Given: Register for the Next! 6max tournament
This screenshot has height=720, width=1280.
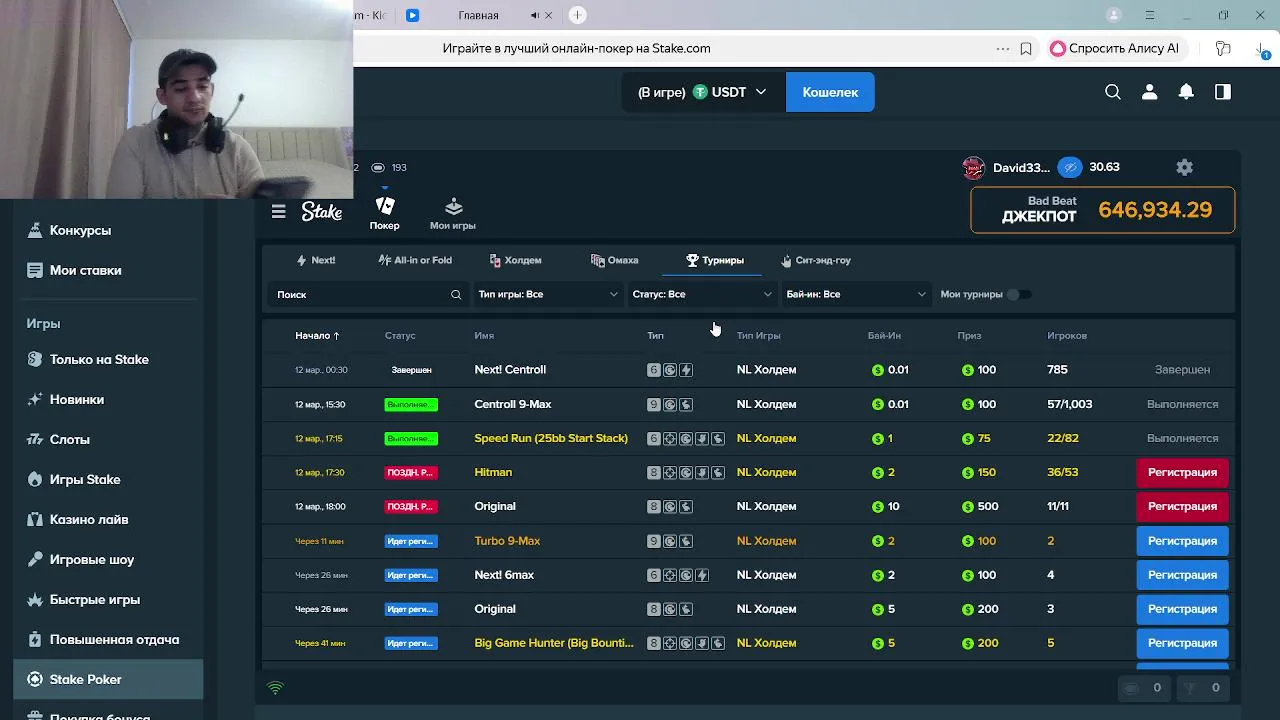Looking at the screenshot, I should 1182,575.
